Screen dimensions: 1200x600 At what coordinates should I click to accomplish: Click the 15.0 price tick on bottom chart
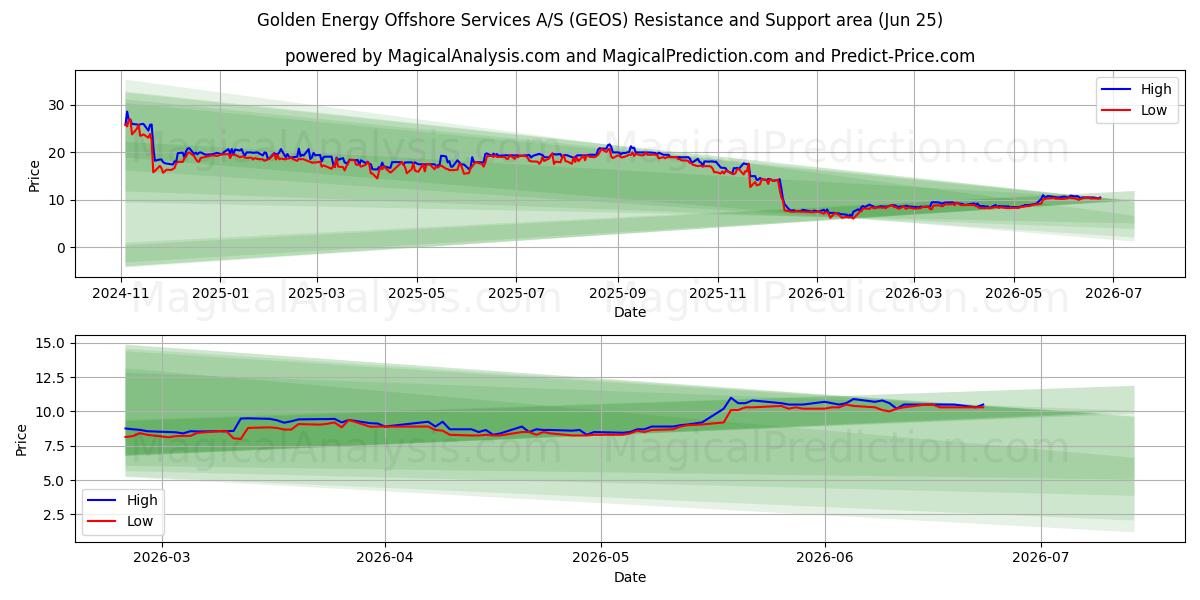click(x=50, y=343)
